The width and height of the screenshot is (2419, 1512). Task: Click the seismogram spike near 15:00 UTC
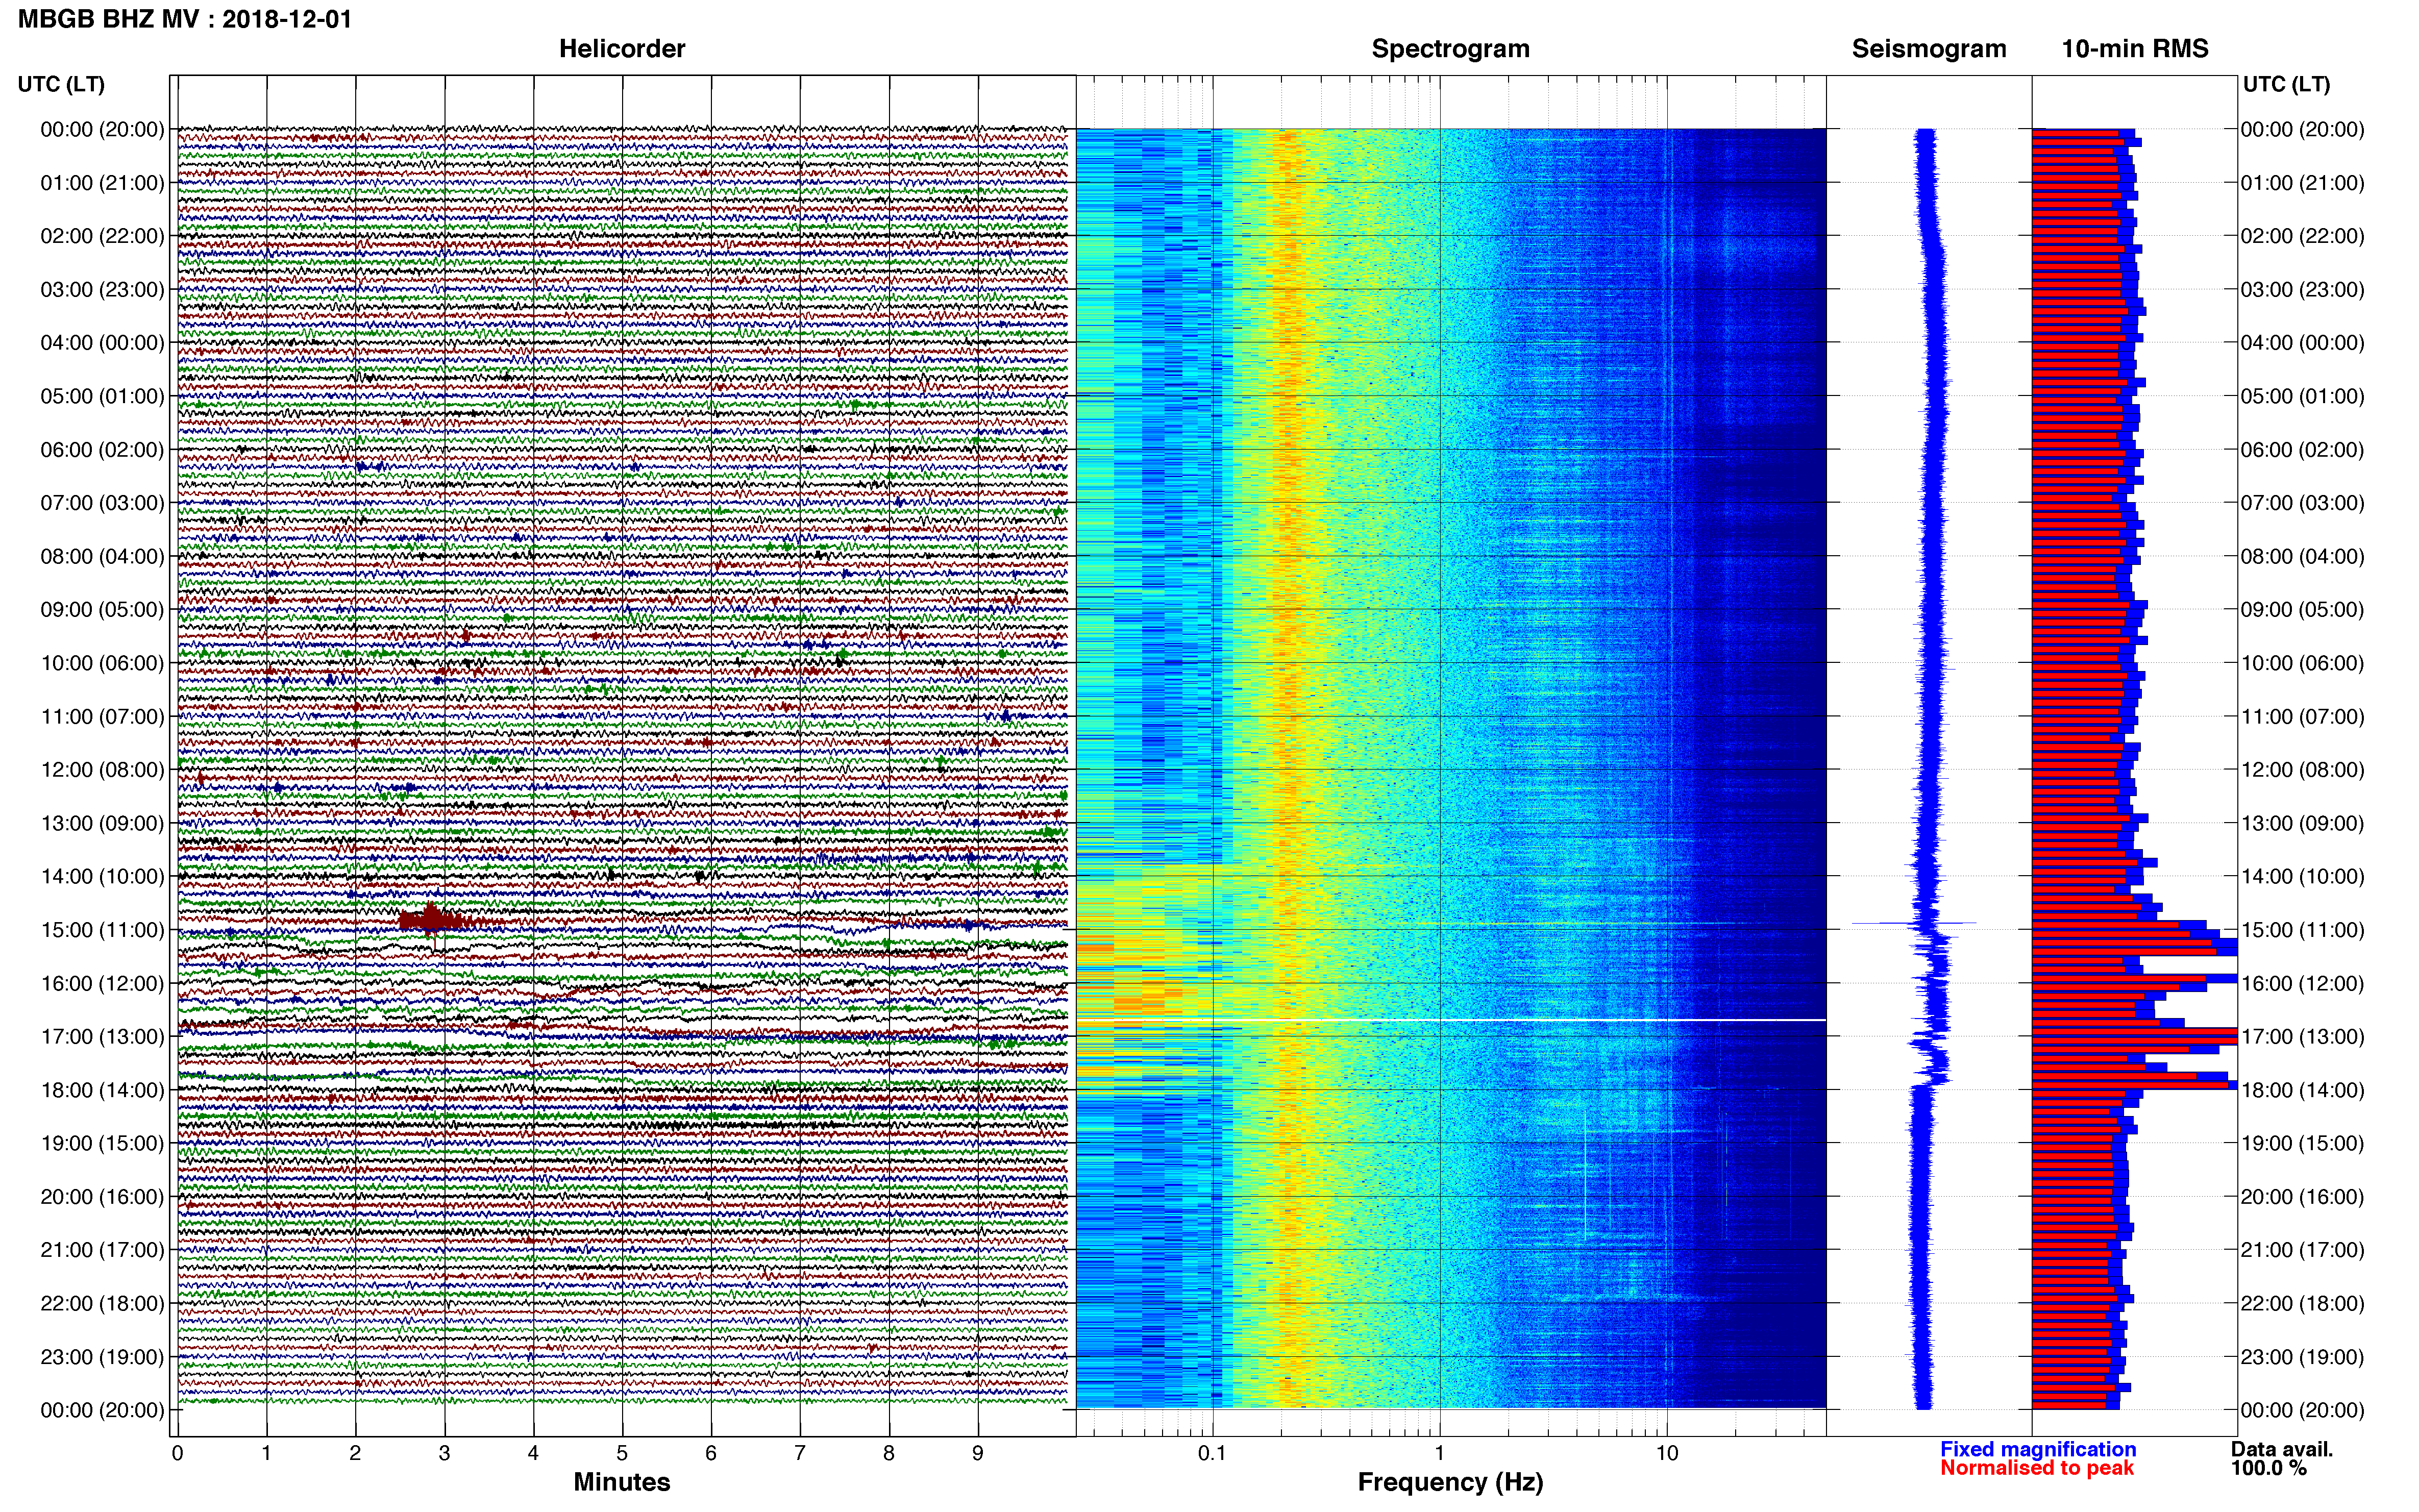pos(1914,923)
